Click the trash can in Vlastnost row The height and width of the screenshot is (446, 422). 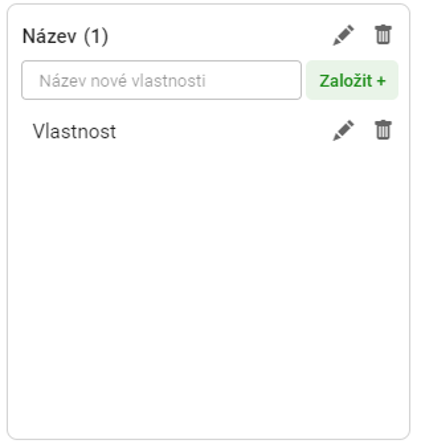pos(383,130)
